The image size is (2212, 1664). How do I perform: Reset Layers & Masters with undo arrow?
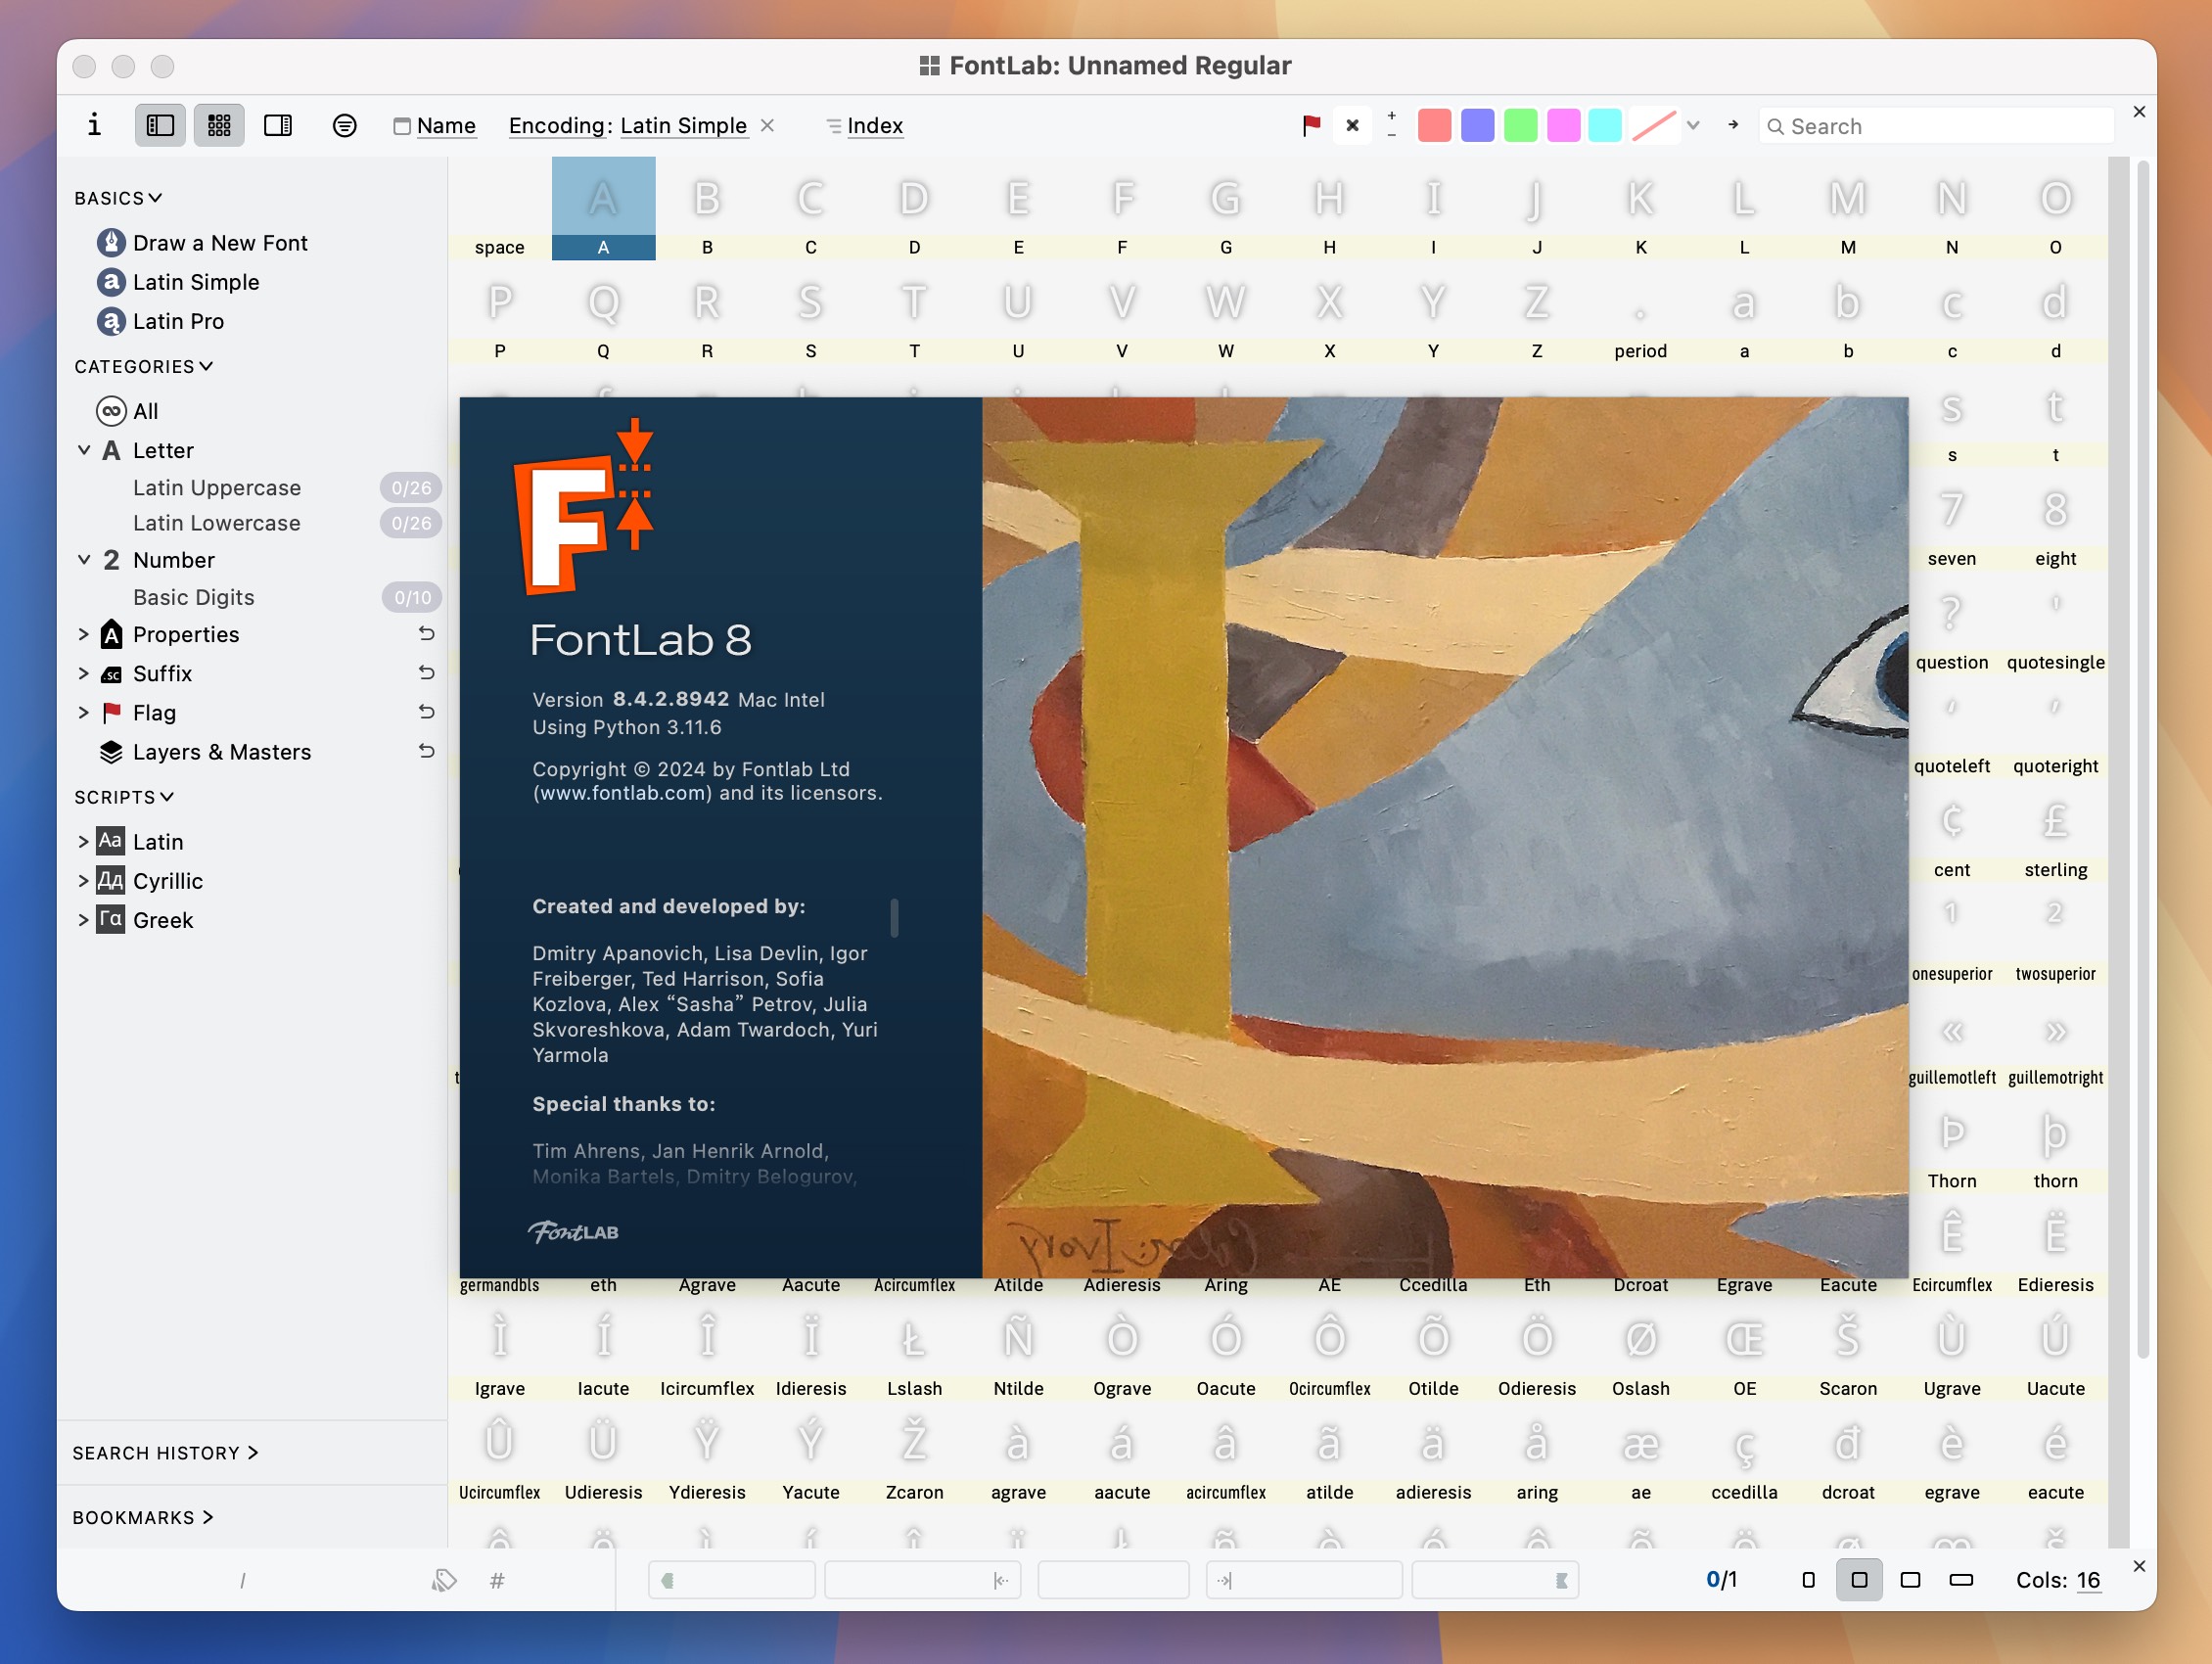[426, 750]
